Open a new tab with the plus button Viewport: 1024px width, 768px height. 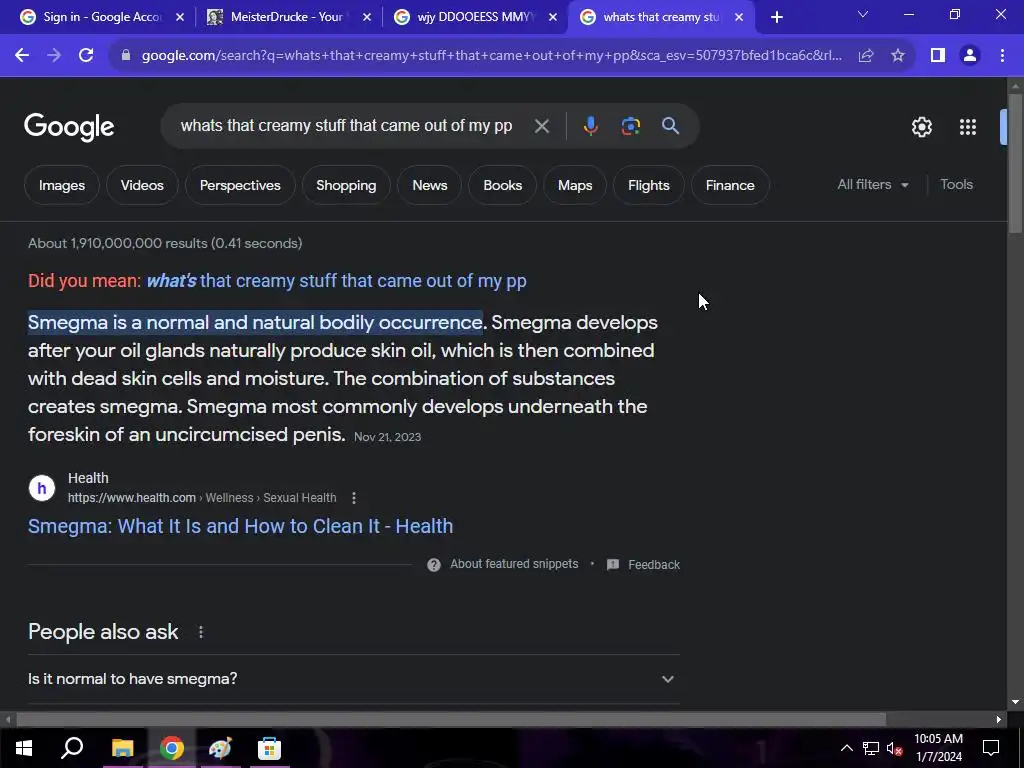coord(776,18)
